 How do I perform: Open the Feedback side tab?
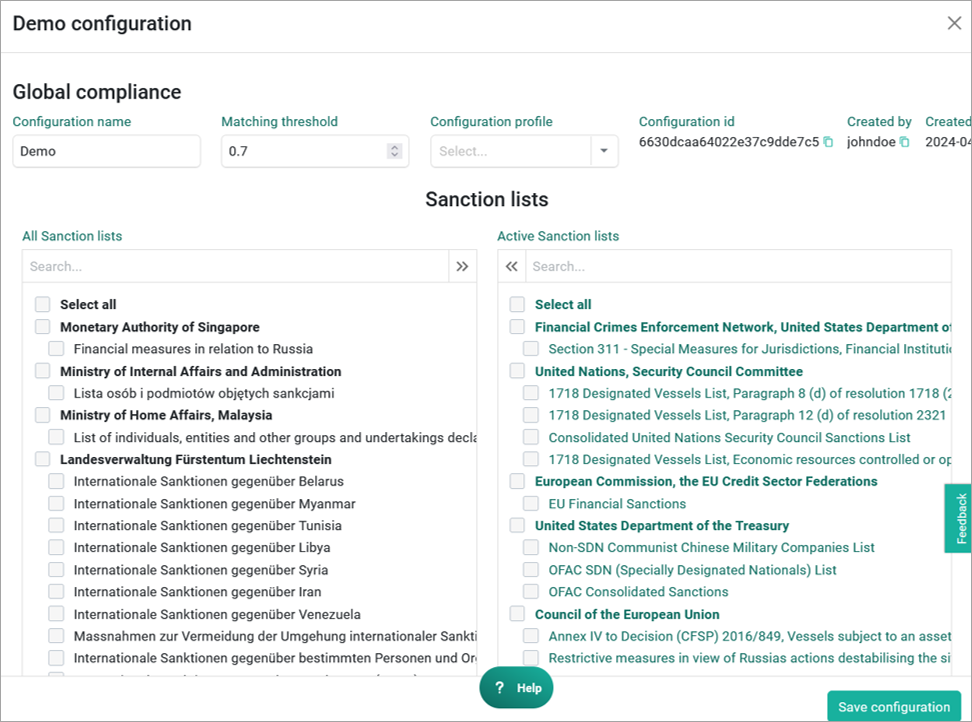click(960, 518)
